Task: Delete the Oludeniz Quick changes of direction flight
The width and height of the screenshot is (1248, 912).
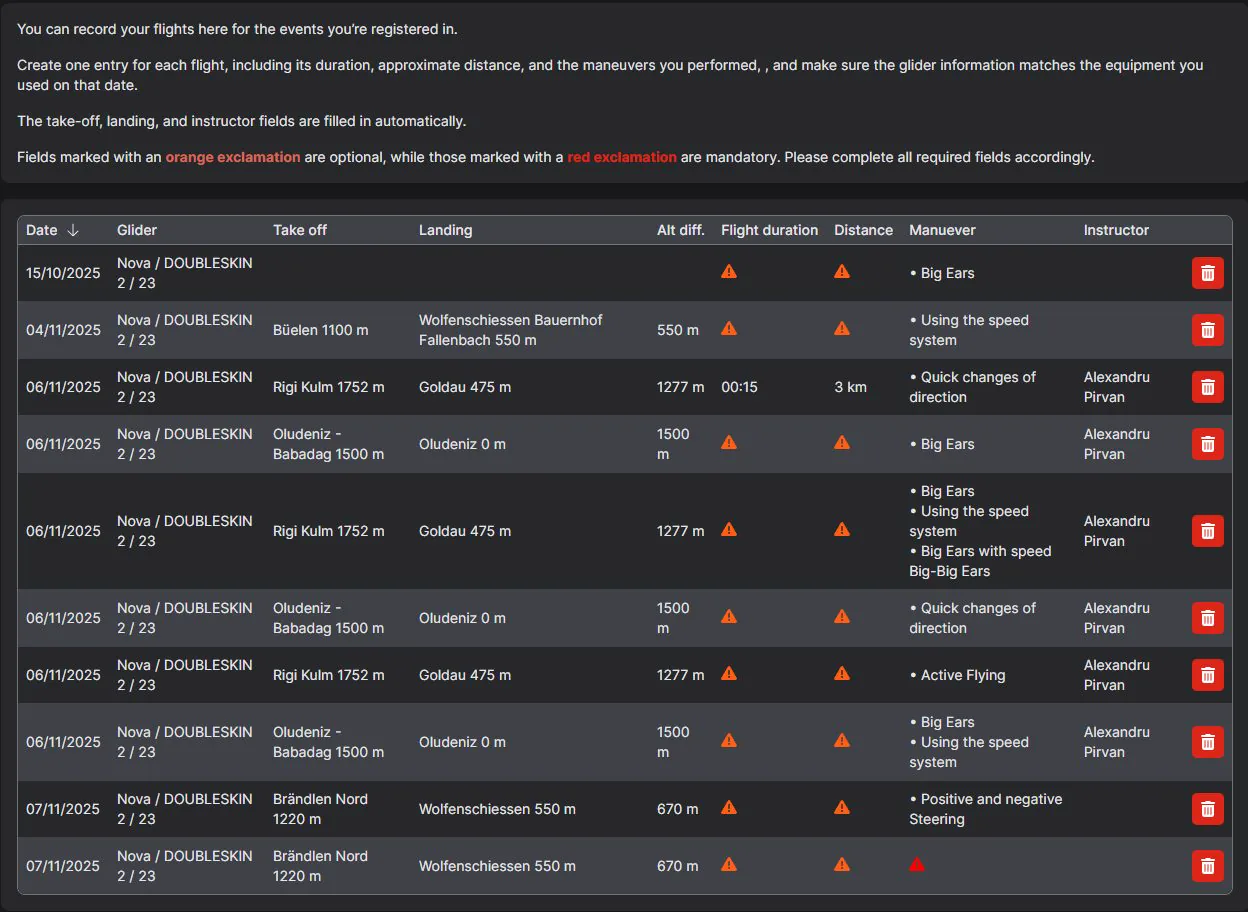Action: [1207, 618]
